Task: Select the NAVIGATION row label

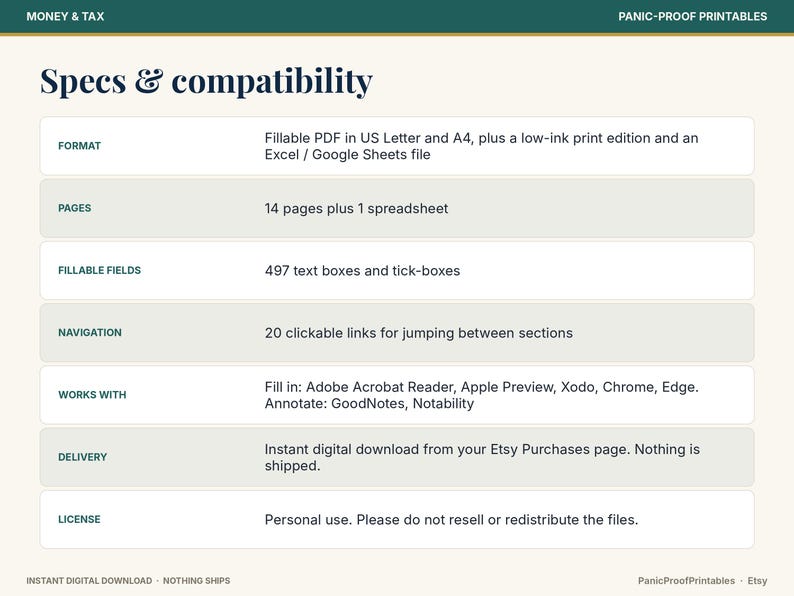Action: 90,333
